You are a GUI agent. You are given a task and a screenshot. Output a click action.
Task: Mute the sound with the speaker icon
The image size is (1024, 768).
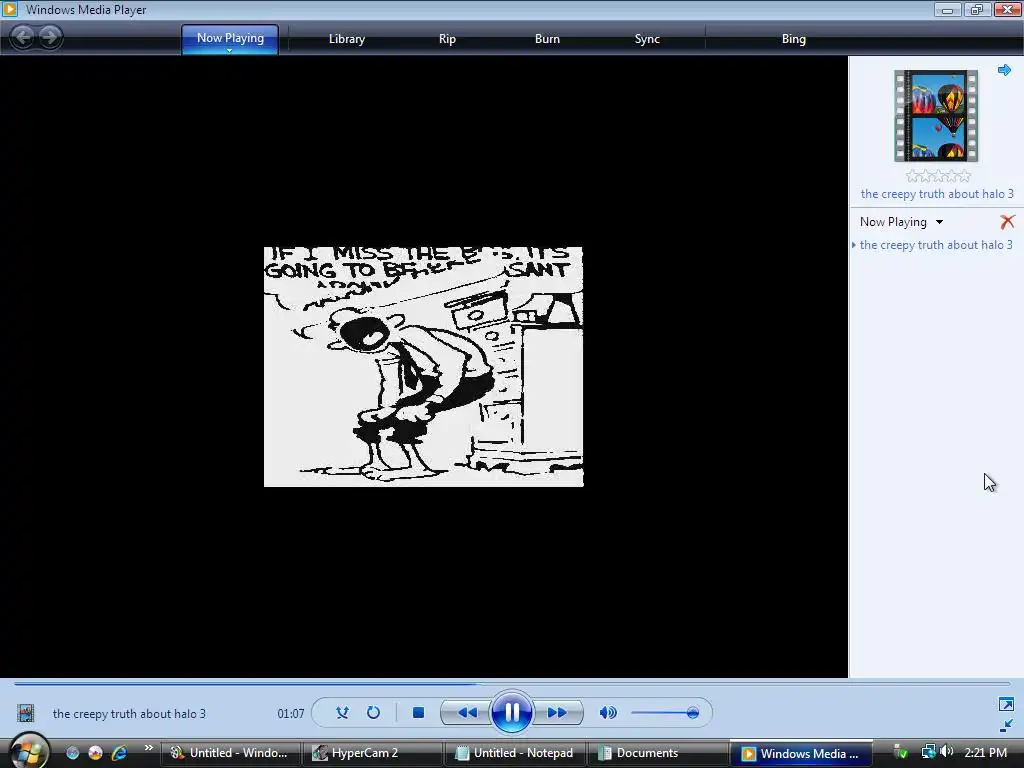607,712
